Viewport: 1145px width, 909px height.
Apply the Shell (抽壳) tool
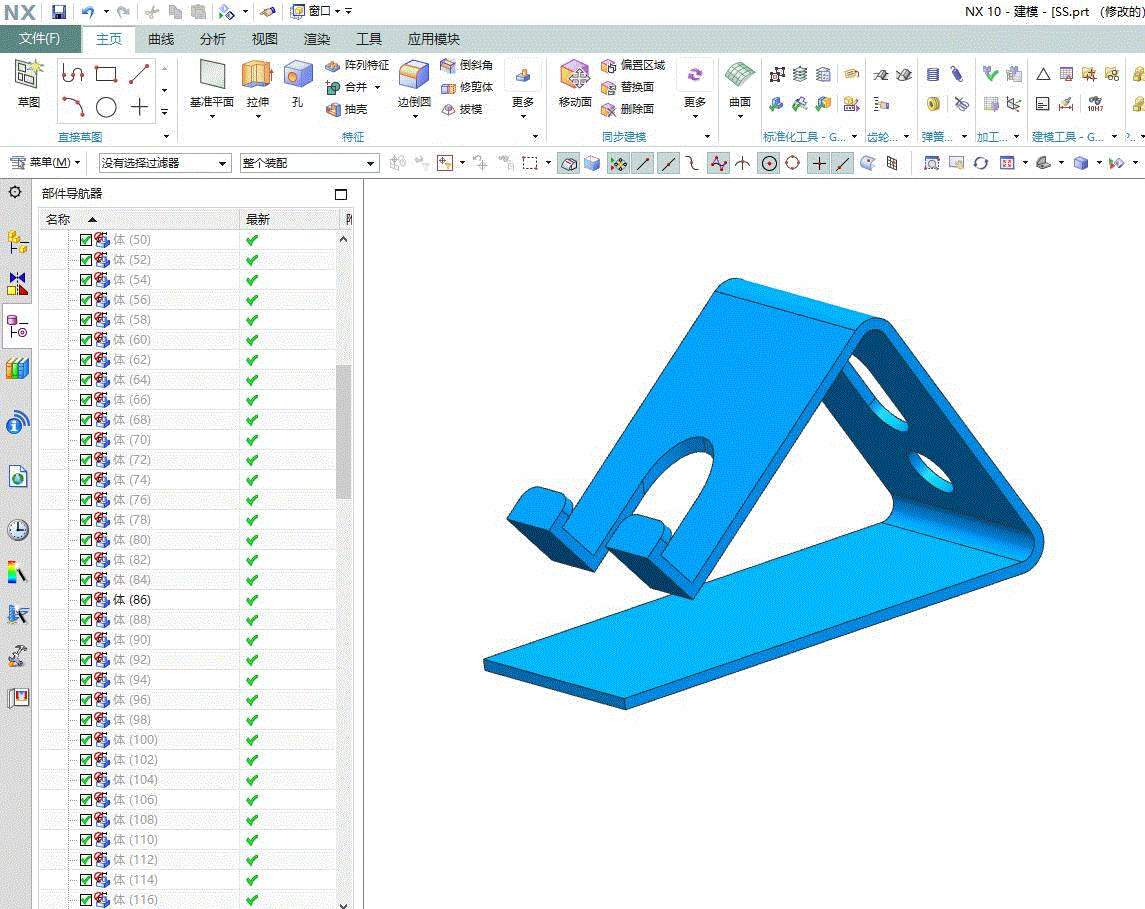click(x=346, y=109)
